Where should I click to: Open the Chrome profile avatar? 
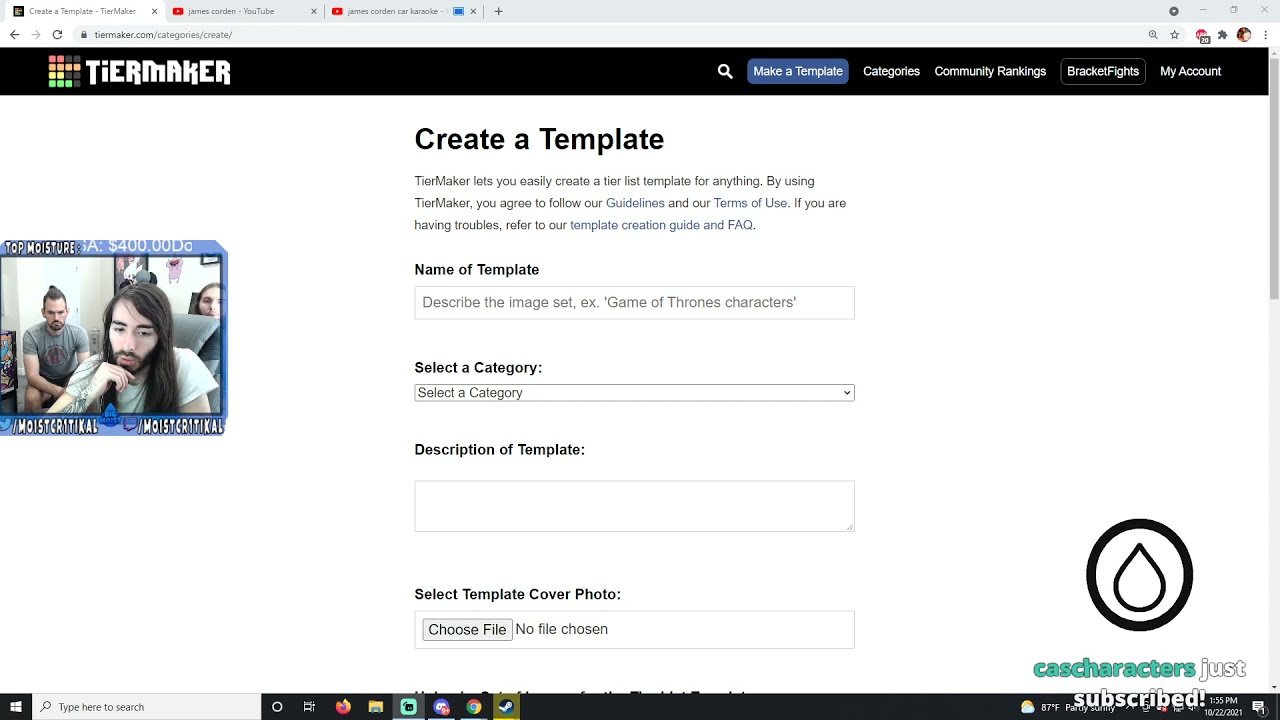[1244, 34]
